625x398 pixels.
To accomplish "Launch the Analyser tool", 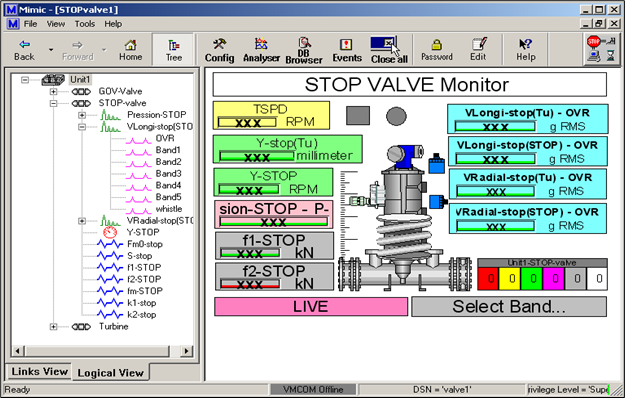I will 261,50.
